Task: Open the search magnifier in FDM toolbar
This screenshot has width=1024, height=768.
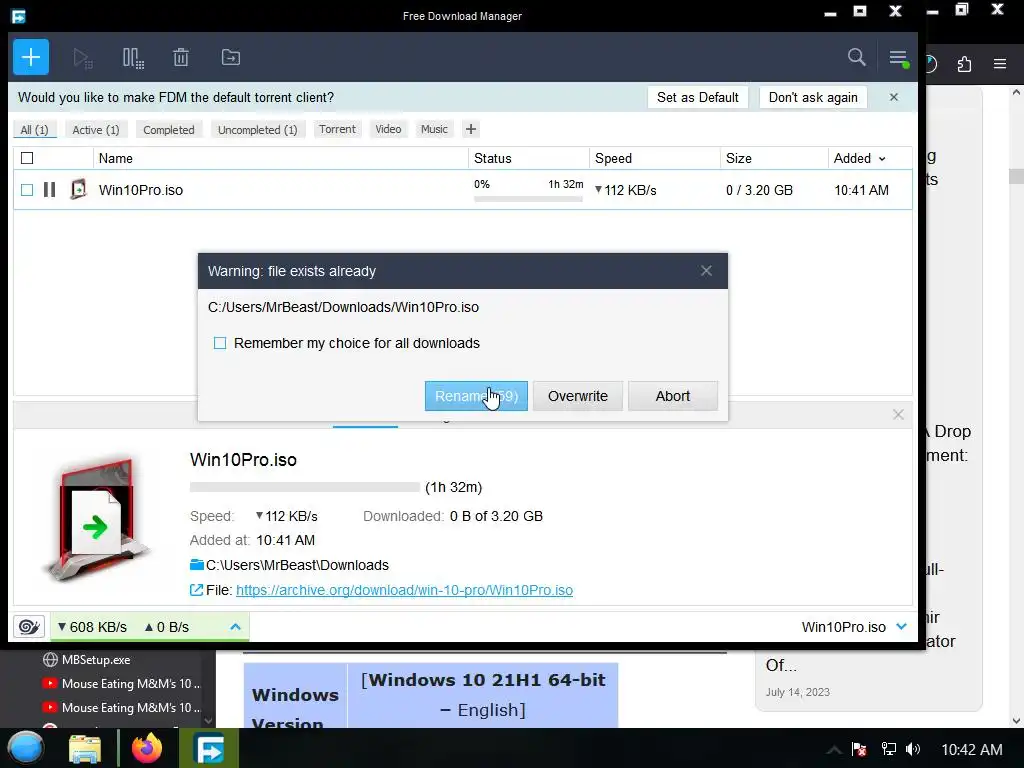Action: (x=856, y=57)
